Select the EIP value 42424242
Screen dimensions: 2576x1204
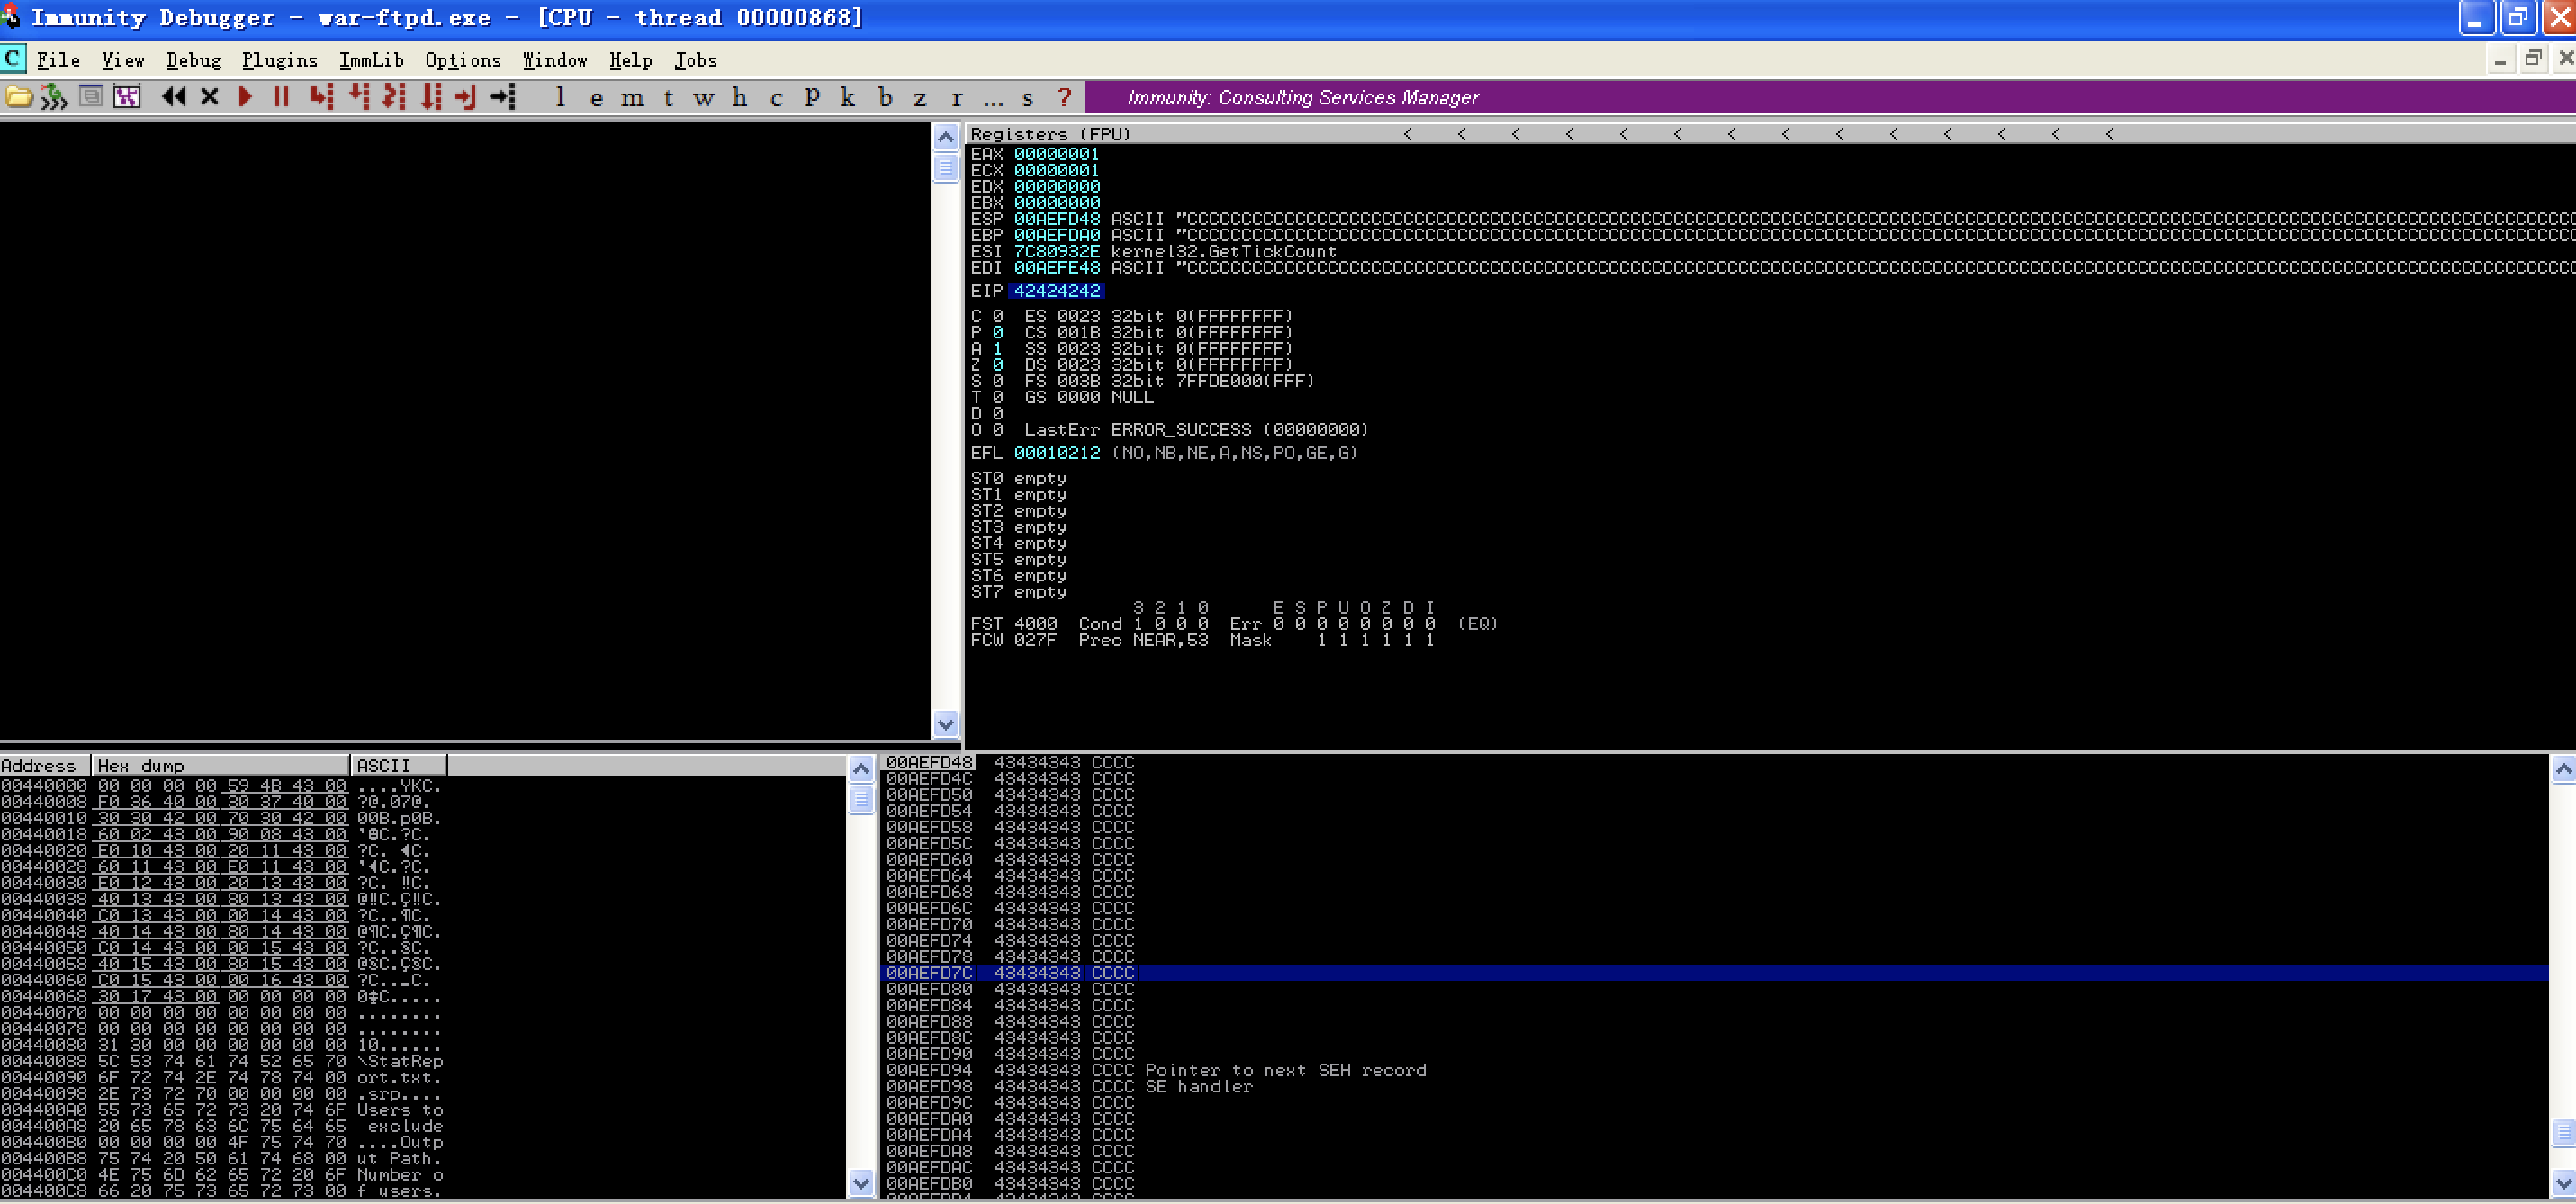pos(1057,291)
